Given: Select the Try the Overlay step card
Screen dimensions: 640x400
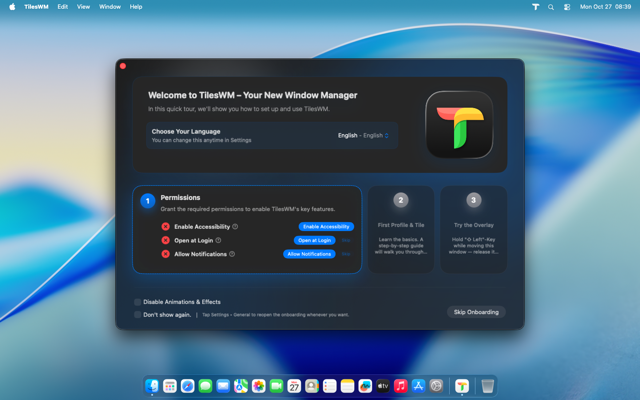Looking at the screenshot, I should pyautogui.click(x=473, y=229).
